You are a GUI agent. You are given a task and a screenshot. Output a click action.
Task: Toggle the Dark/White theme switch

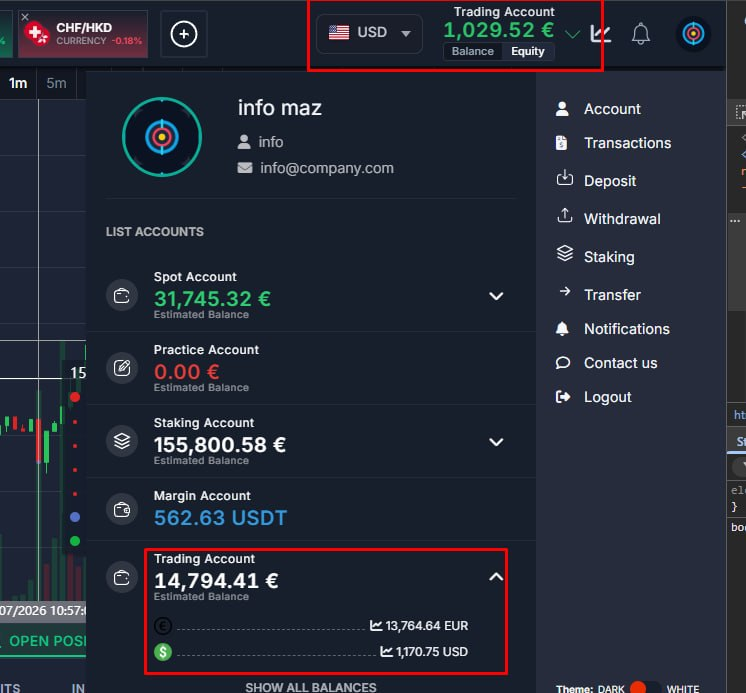pyautogui.click(x=645, y=688)
